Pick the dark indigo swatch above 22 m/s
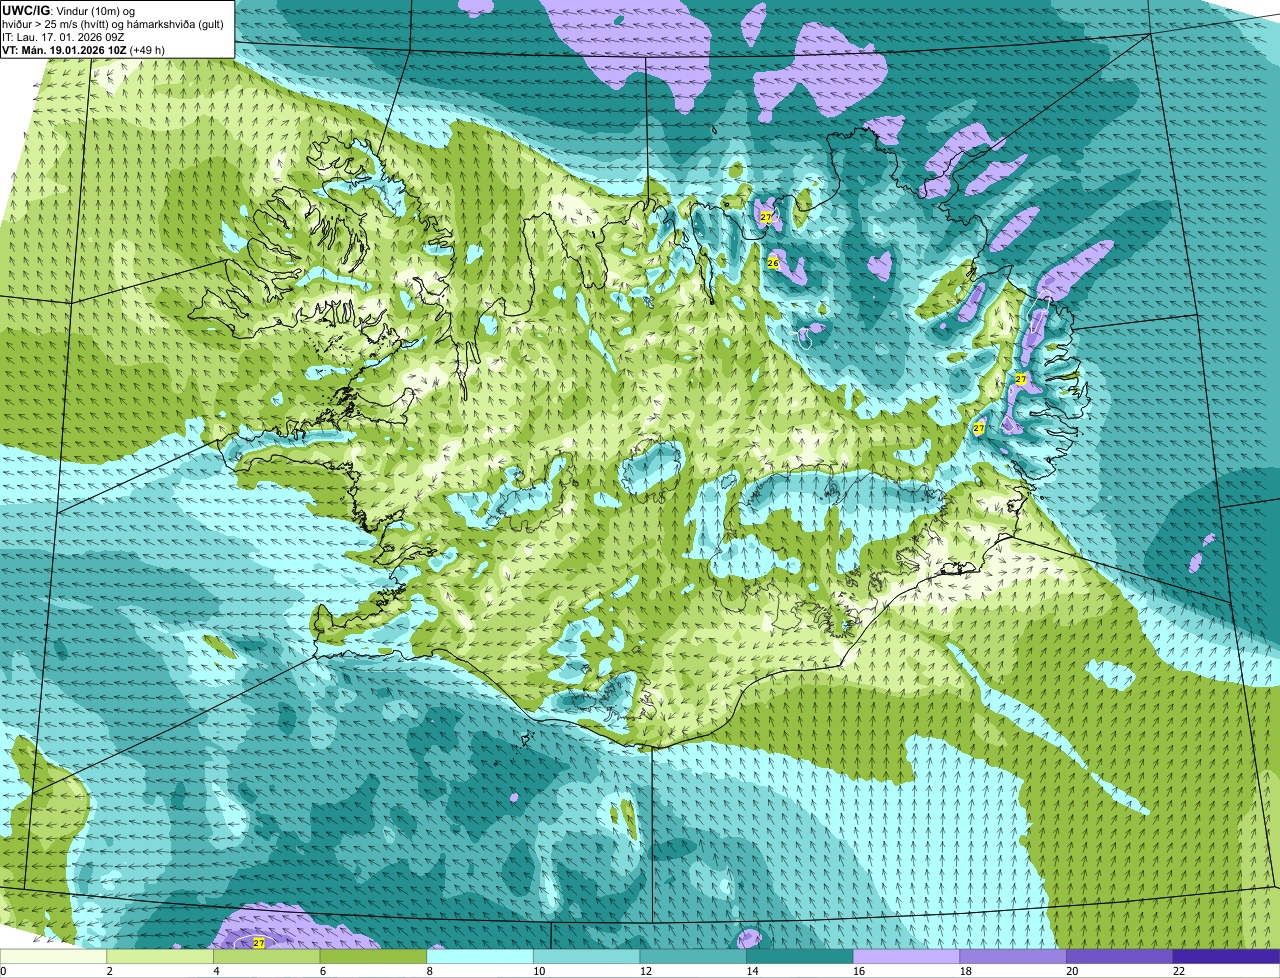This screenshot has width=1280, height=978. tap(1227, 957)
